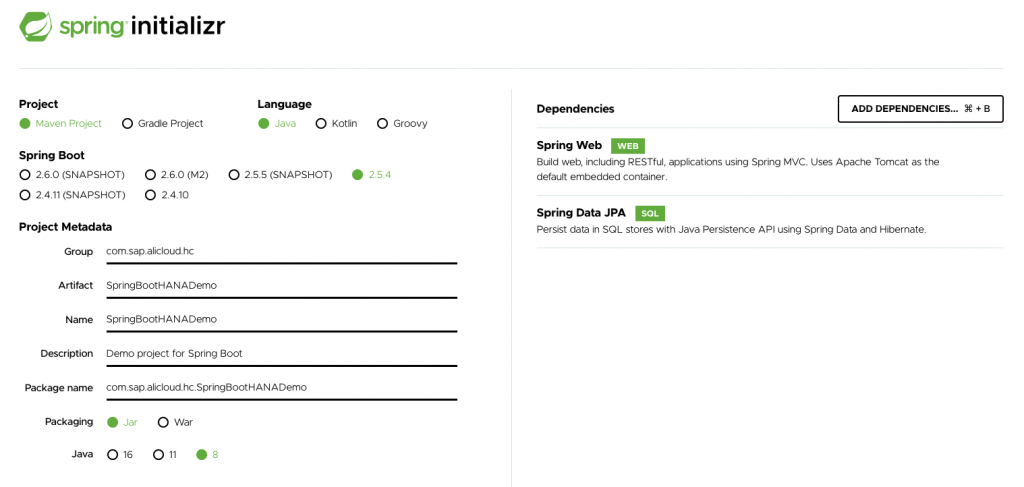Choose Groovy as the language
The image size is (1024, 487).
[x=402, y=123]
